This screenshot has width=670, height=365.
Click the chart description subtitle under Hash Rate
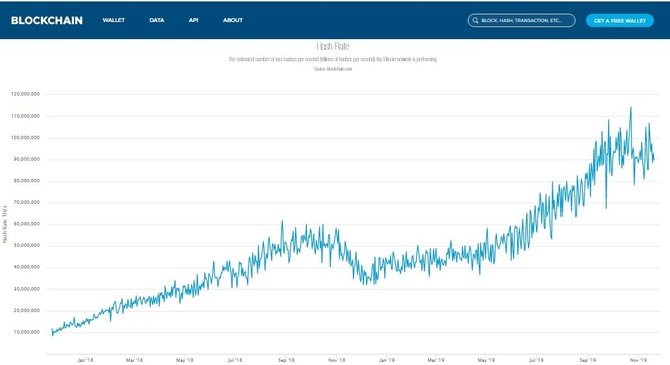click(x=333, y=59)
